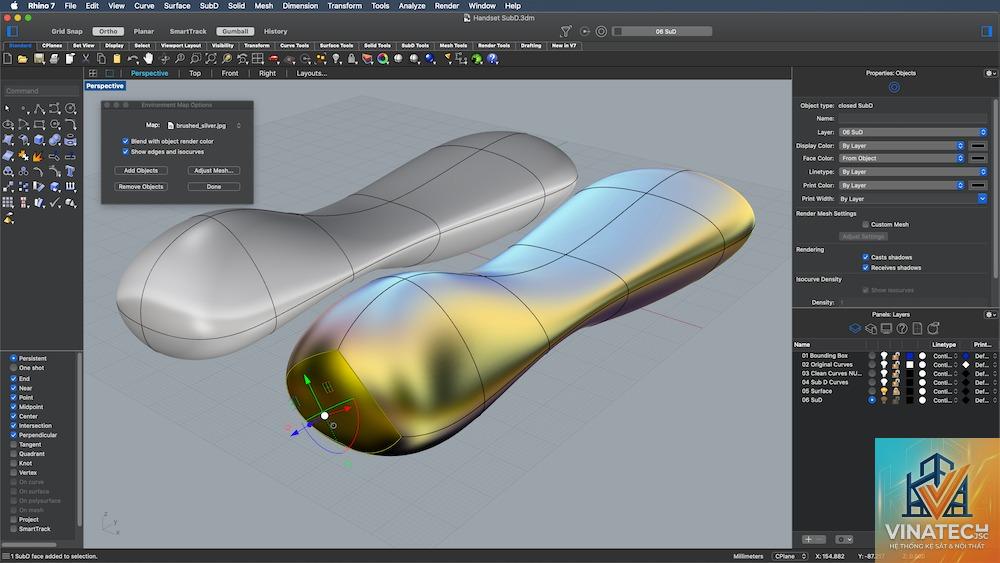Enable the Tangent object snap
The image size is (1000, 563).
coord(13,444)
